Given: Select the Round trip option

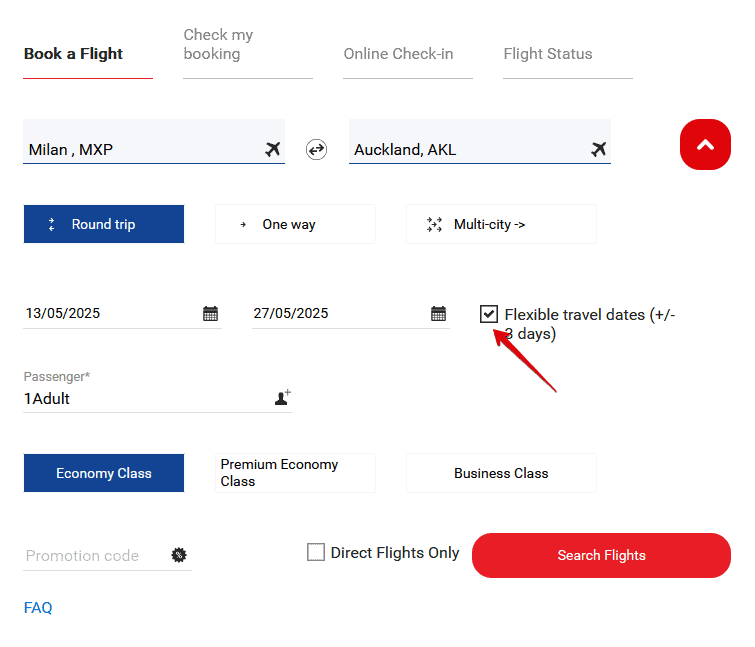Looking at the screenshot, I should coord(104,224).
